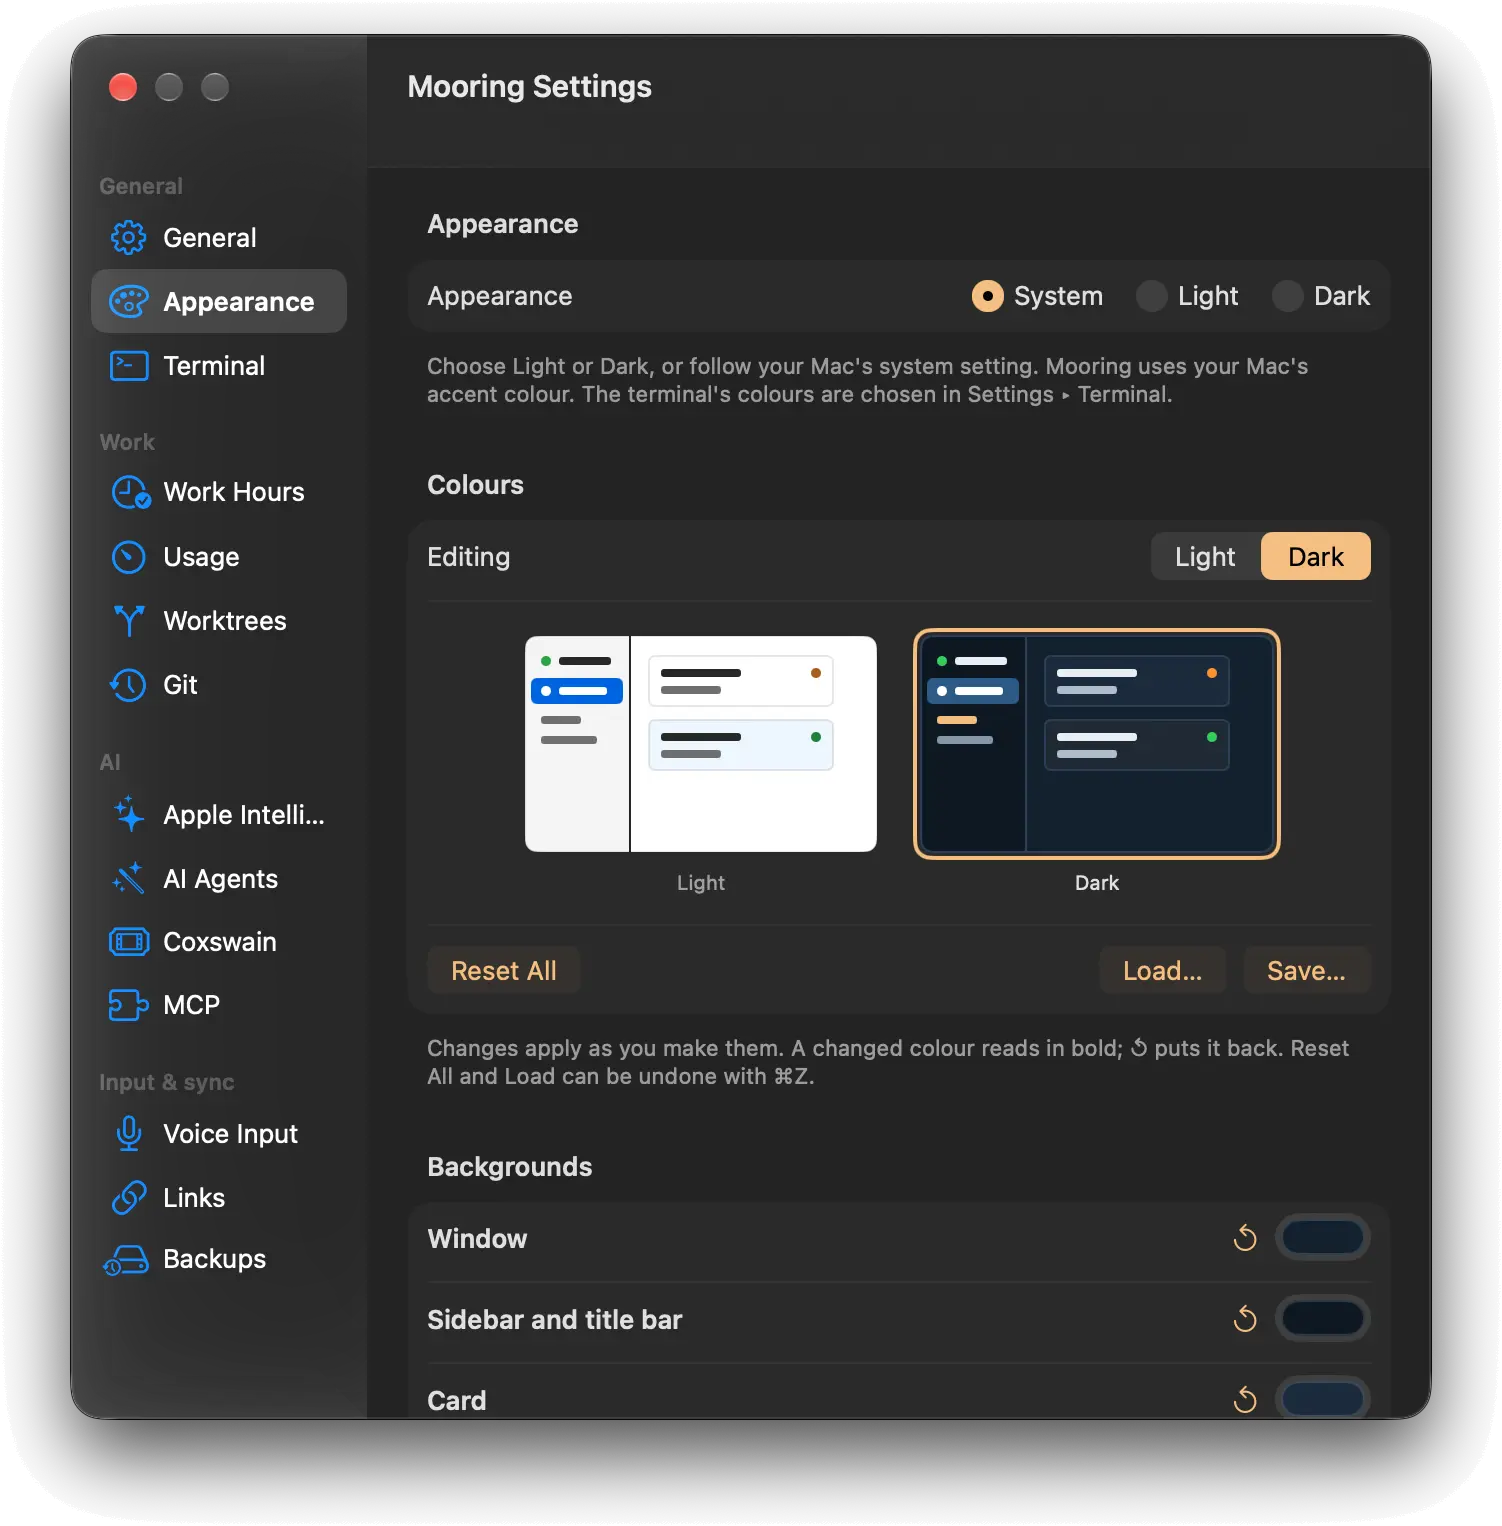1502x1526 pixels.
Task: Switch Editing segment to Light
Action: 1205,556
